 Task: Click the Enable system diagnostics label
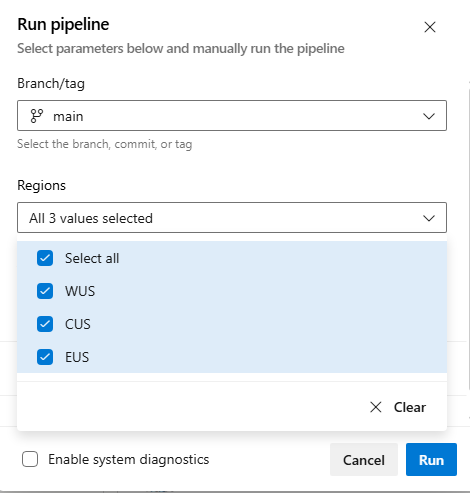(x=129, y=459)
